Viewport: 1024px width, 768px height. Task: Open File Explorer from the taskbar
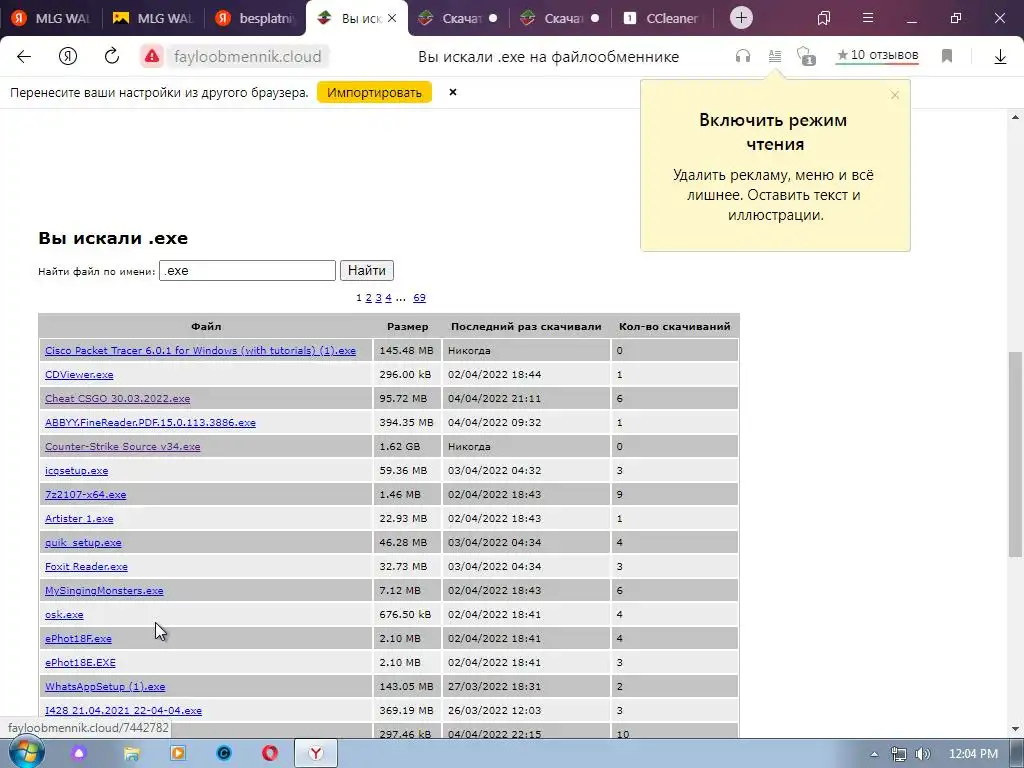click(x=131, y=754)
